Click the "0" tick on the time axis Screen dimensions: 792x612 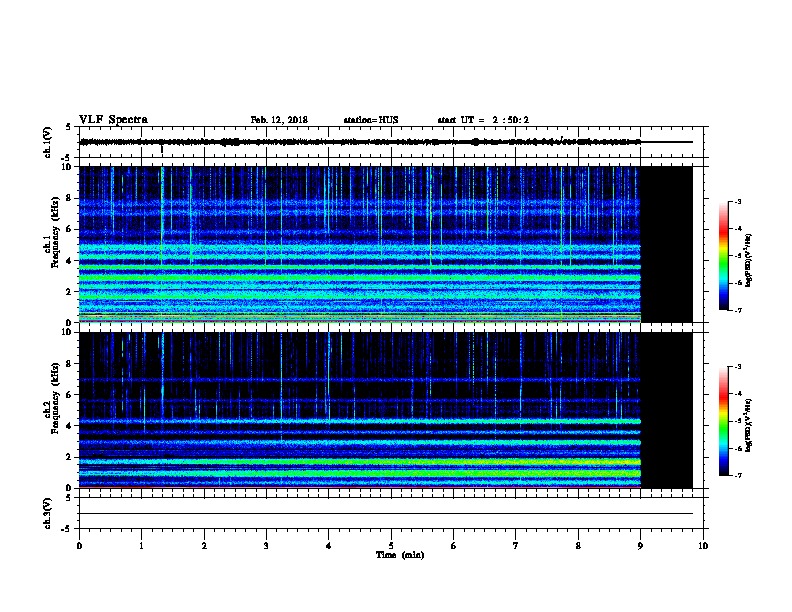pyautogui.click(x=79, y=546)
